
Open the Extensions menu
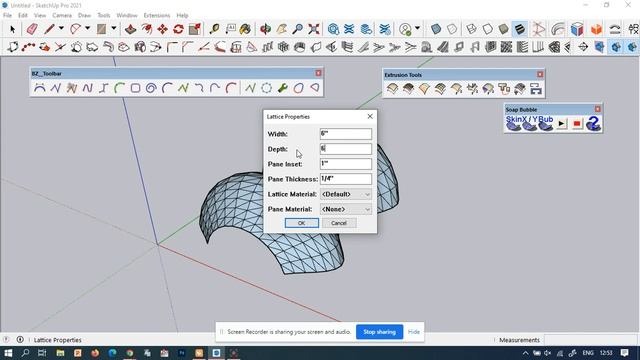coord(157,15)
